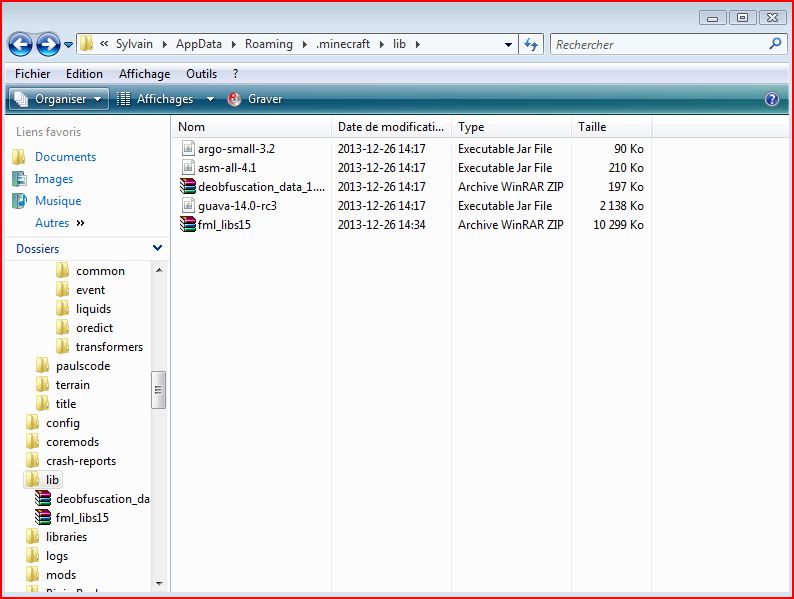Expand arrow after lib breadcrumb

tap(418, 45)
